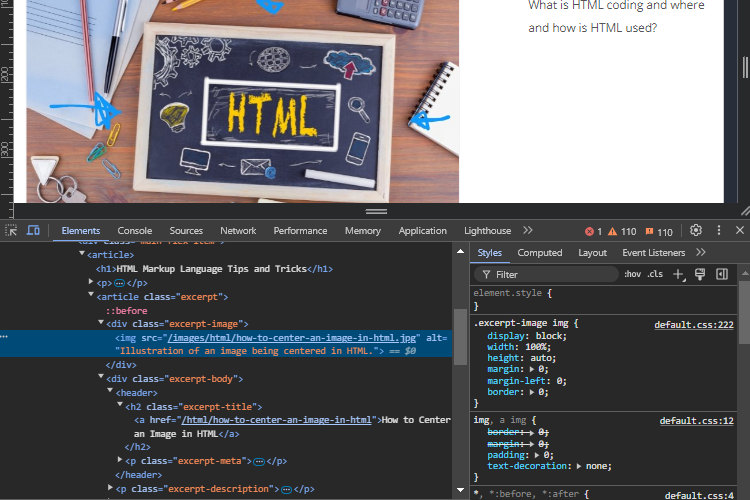The image size is (750, 500).
Task: Collapse the div class excerpt-body node
Action: tap(101, 377)
